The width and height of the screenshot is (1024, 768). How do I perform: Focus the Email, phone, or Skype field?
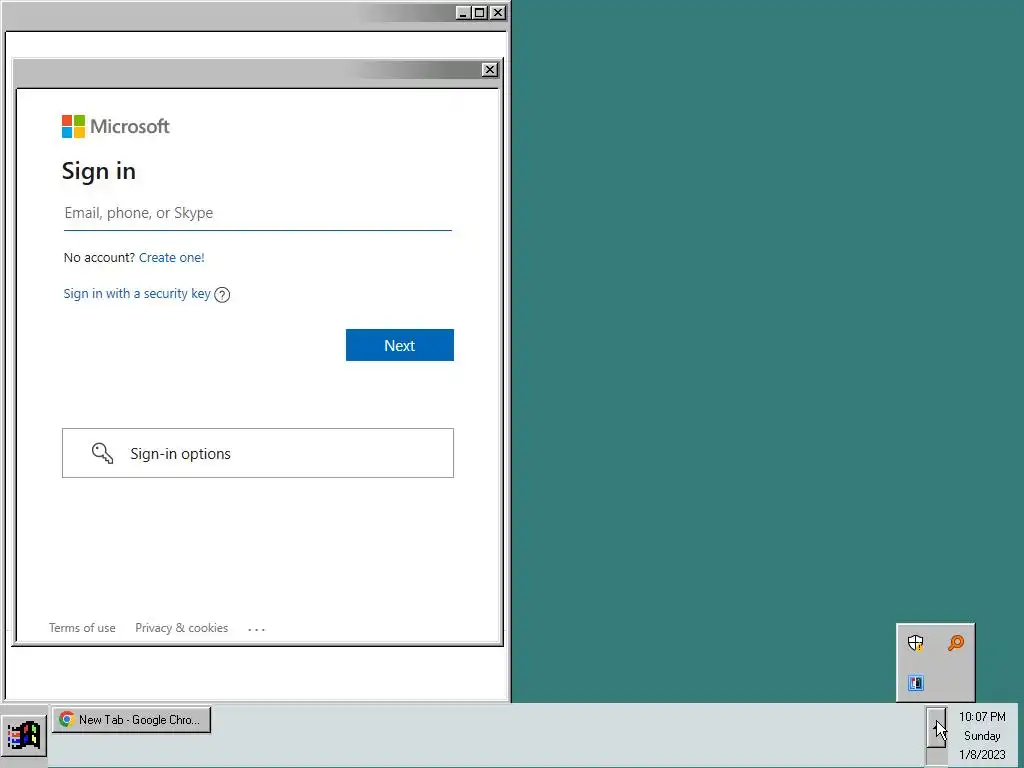257,214
